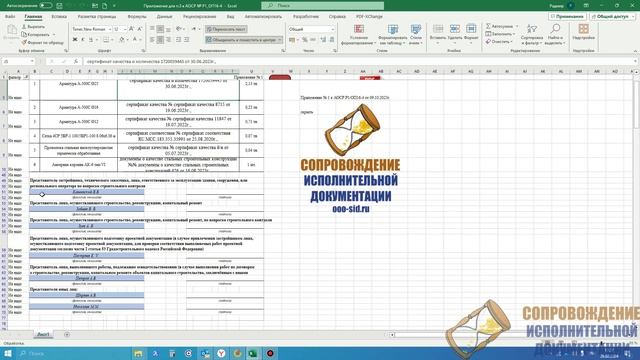The image size is (640, 360).
Task: Toggle the AutoSave switch
Action: (46, 6)
